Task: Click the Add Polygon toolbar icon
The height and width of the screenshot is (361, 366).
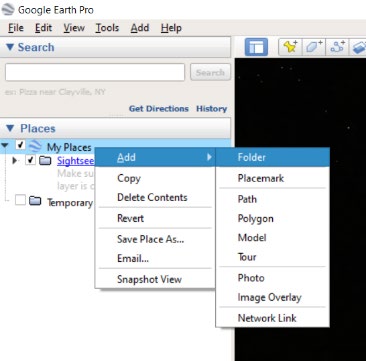Action: tap(313, 47)
